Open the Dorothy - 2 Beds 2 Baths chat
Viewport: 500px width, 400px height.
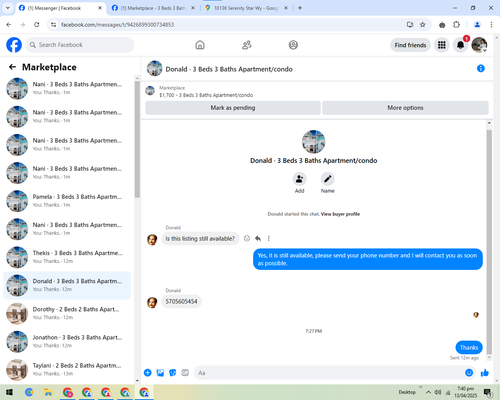tap(67, 313)
